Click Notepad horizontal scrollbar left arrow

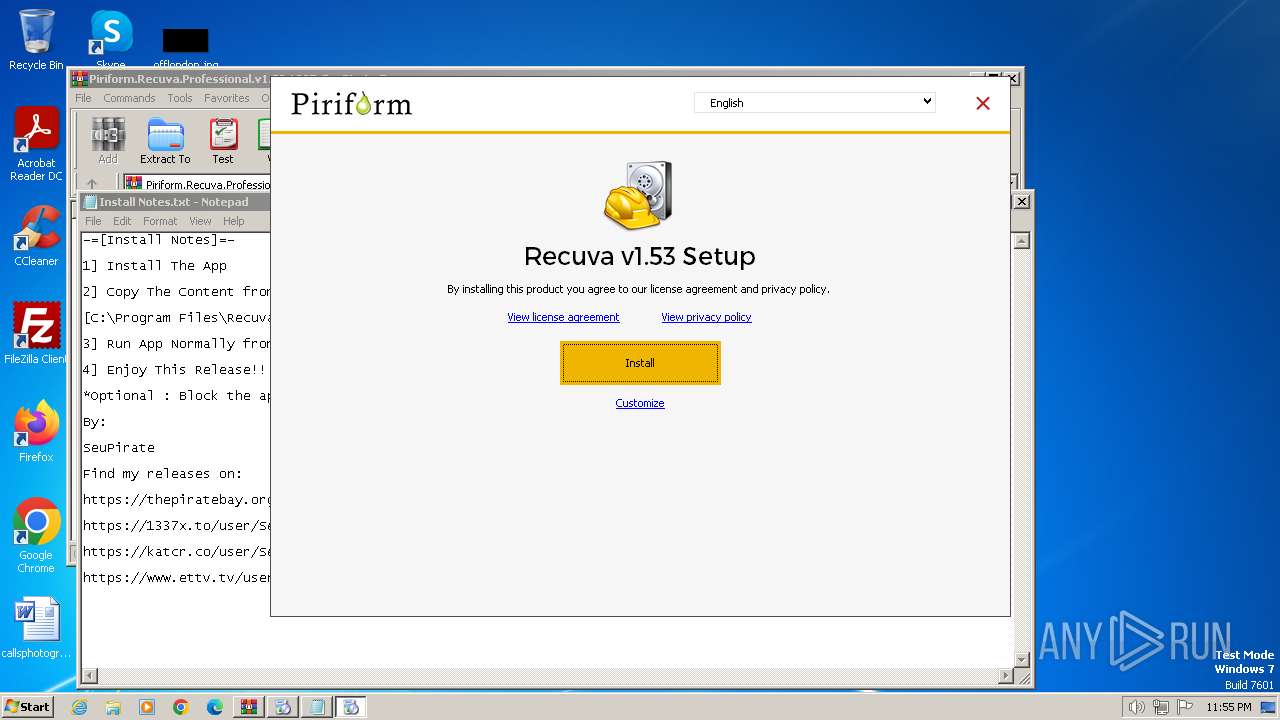[x=90, y=677]
